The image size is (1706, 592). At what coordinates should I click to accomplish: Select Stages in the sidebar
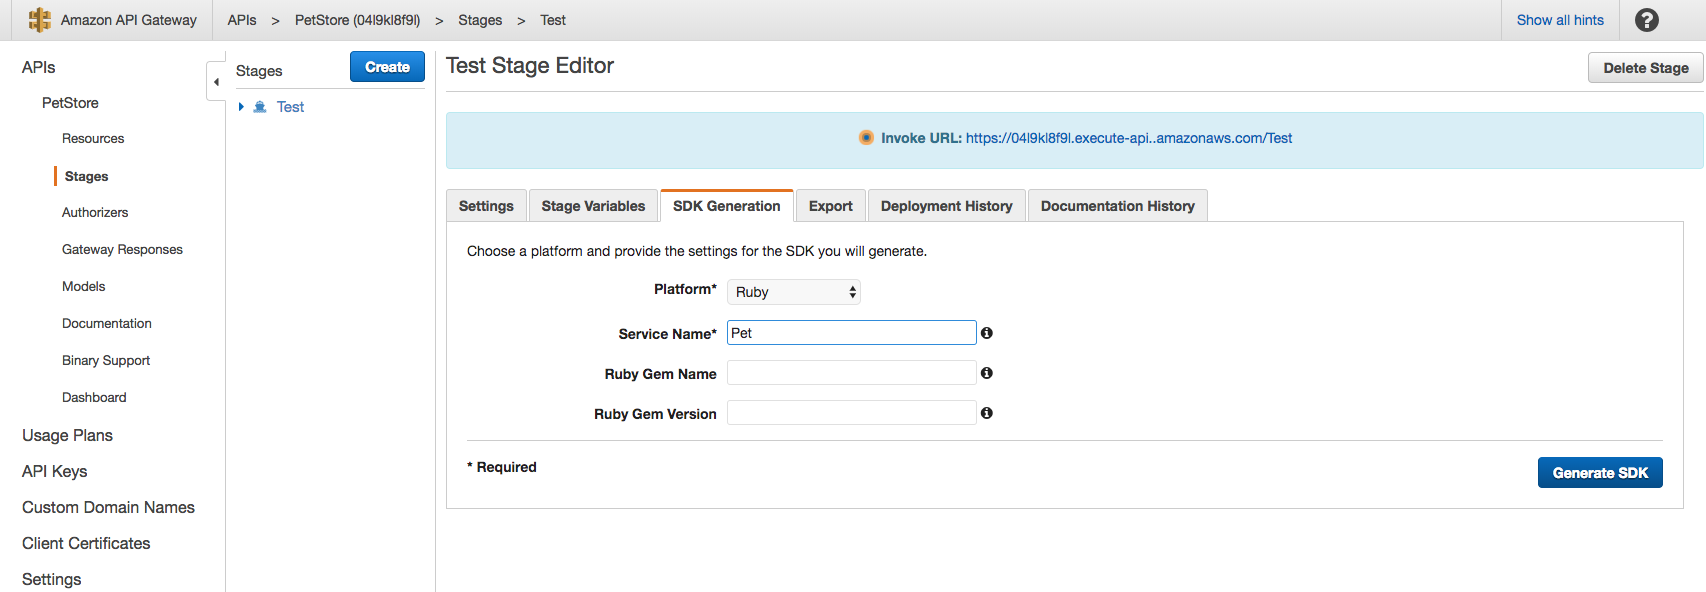point(86,176)
